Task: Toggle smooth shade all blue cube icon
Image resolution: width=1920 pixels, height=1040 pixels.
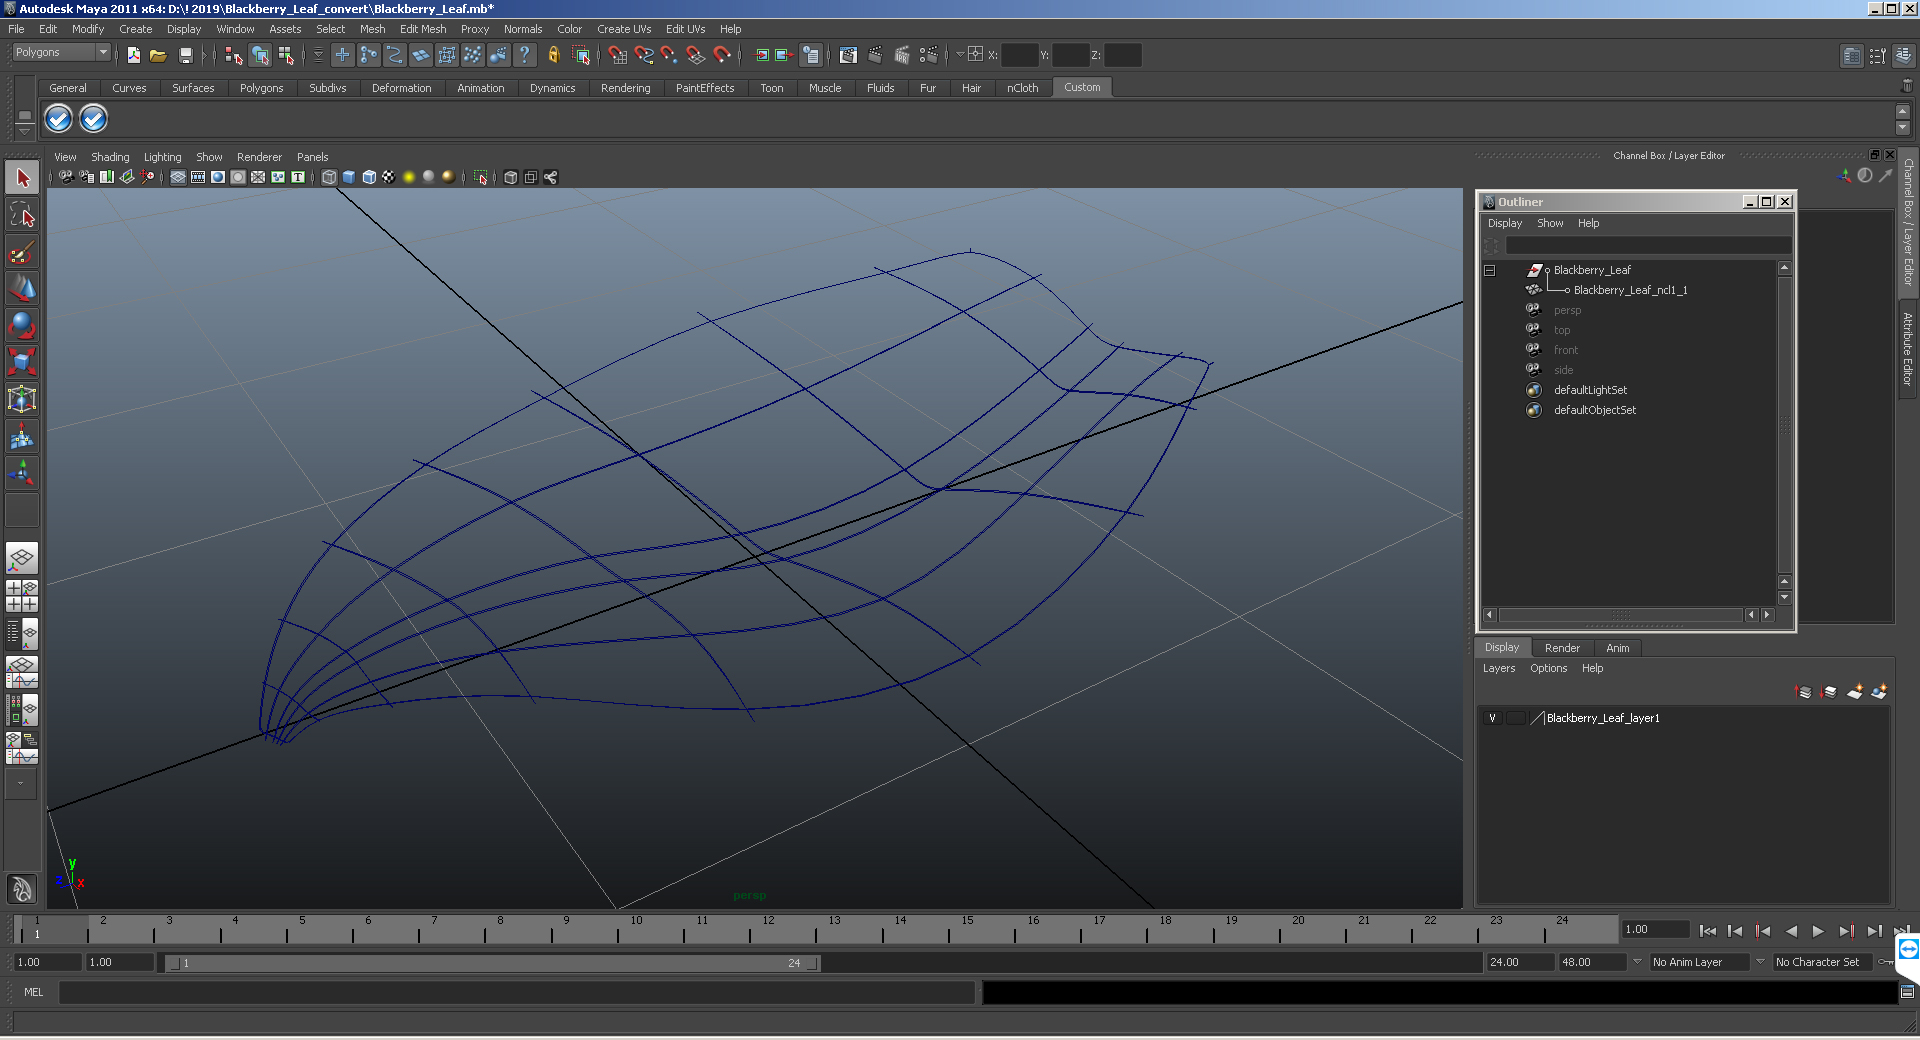Action: coord(349,177)
